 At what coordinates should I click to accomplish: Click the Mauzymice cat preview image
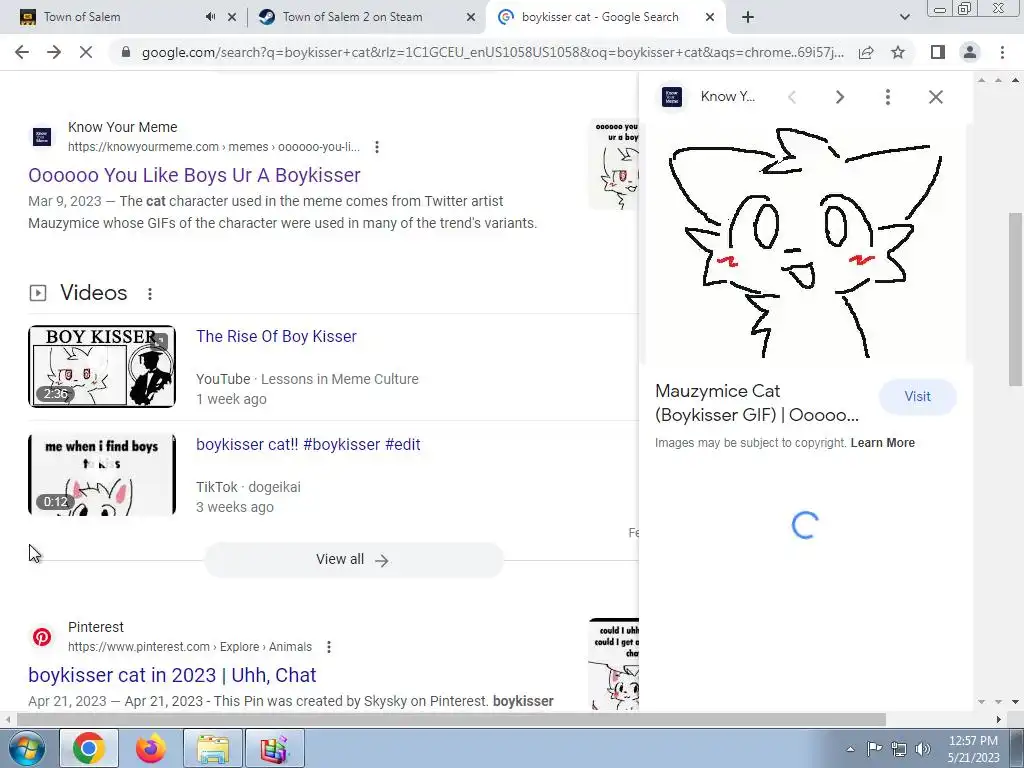(x=805, y=242)
